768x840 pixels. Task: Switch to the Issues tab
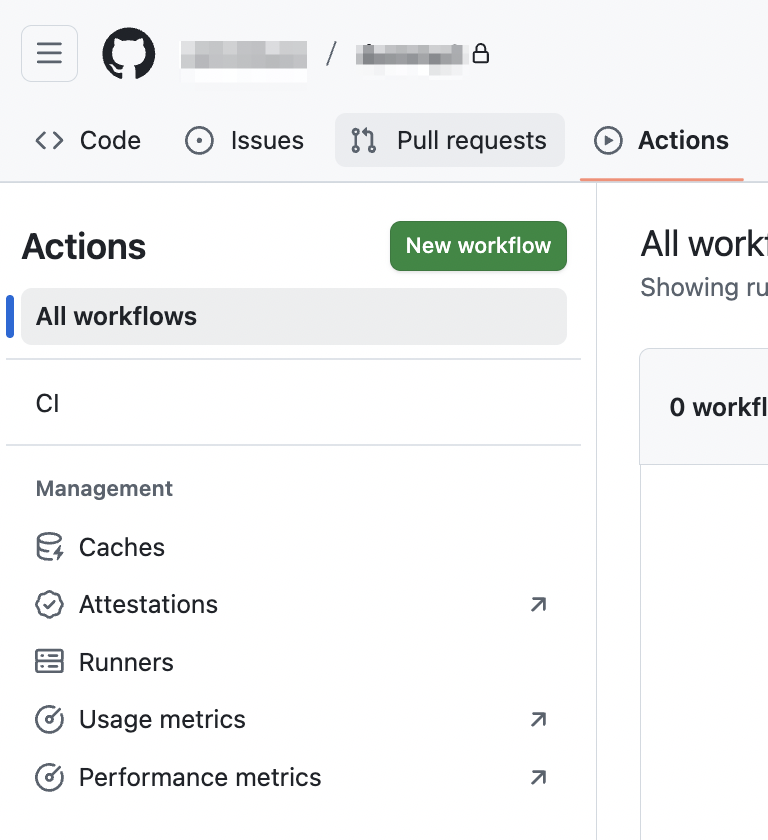(267, 141)
